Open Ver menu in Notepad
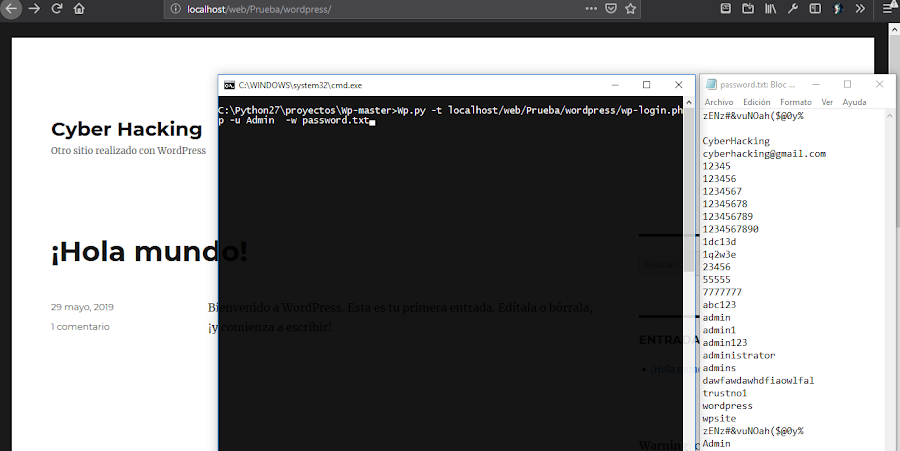 827,102
